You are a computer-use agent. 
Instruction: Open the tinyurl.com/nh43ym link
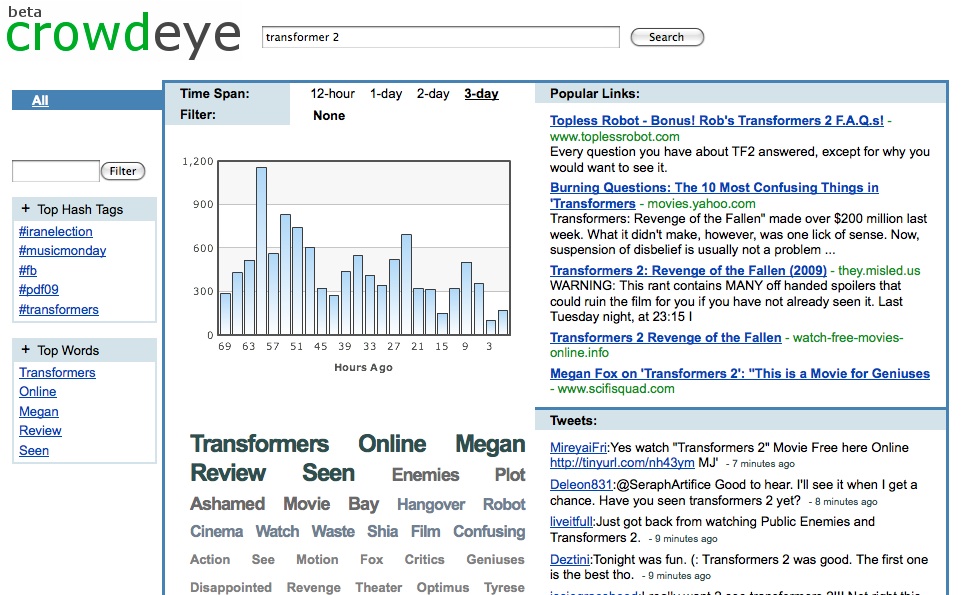pos(622,463)
